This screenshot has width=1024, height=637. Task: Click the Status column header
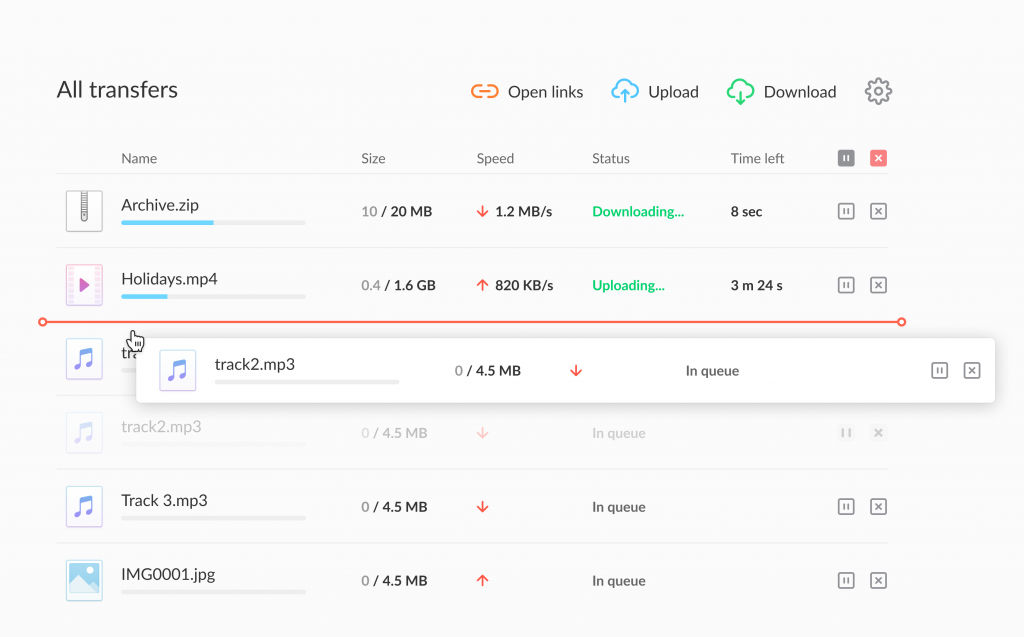click(610, 158)
